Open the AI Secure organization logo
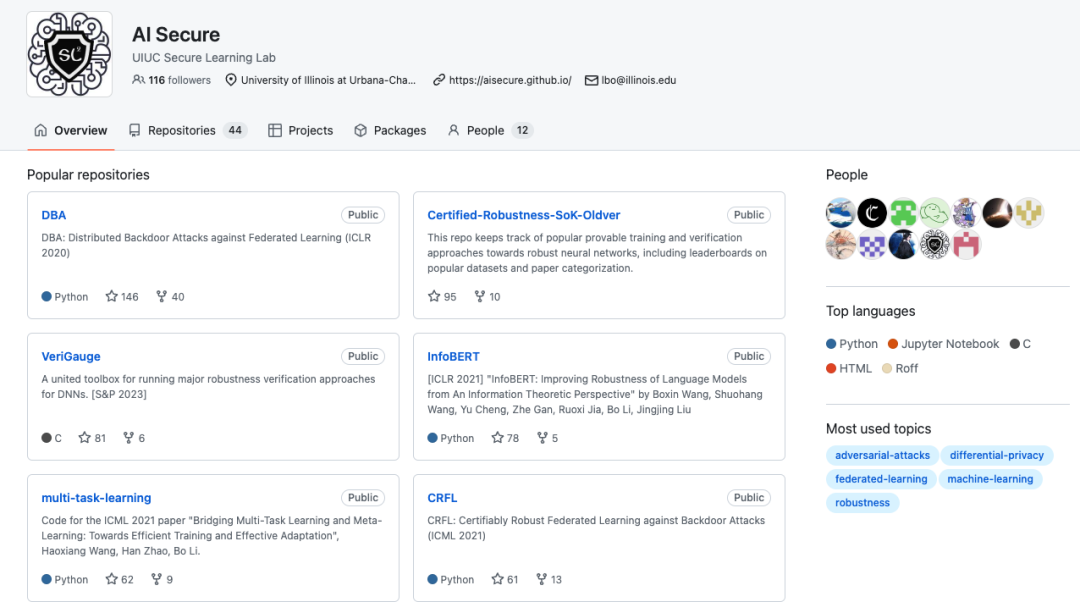 coord(70,54)
